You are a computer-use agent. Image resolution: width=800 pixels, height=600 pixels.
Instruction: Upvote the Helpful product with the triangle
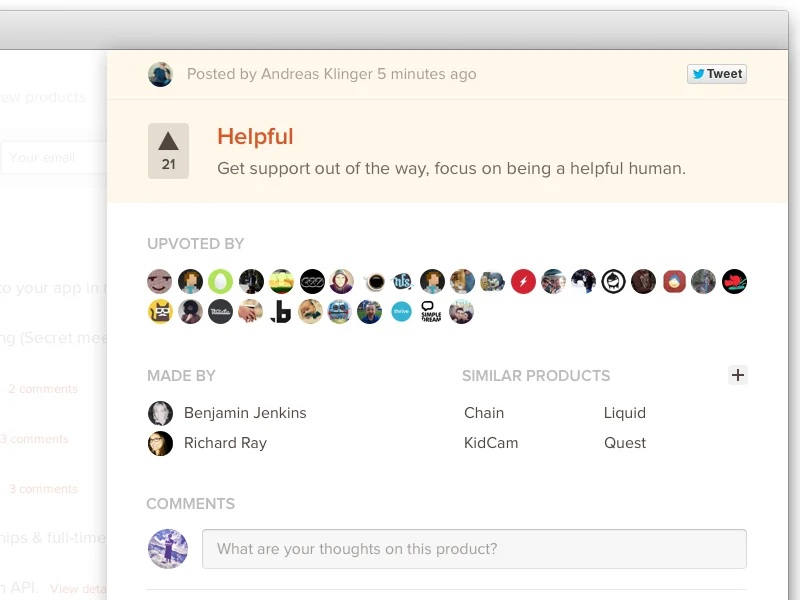(x=168, y=151)
